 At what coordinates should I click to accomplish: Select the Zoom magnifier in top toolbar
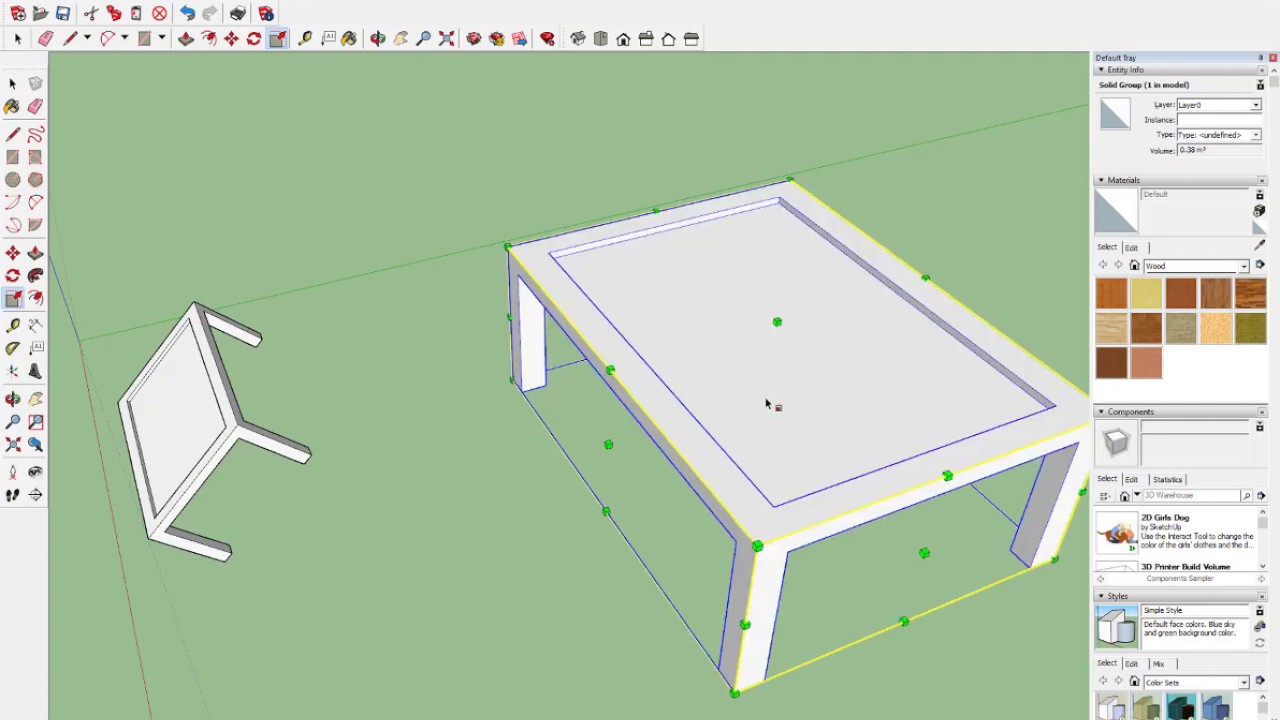(423, 38)
